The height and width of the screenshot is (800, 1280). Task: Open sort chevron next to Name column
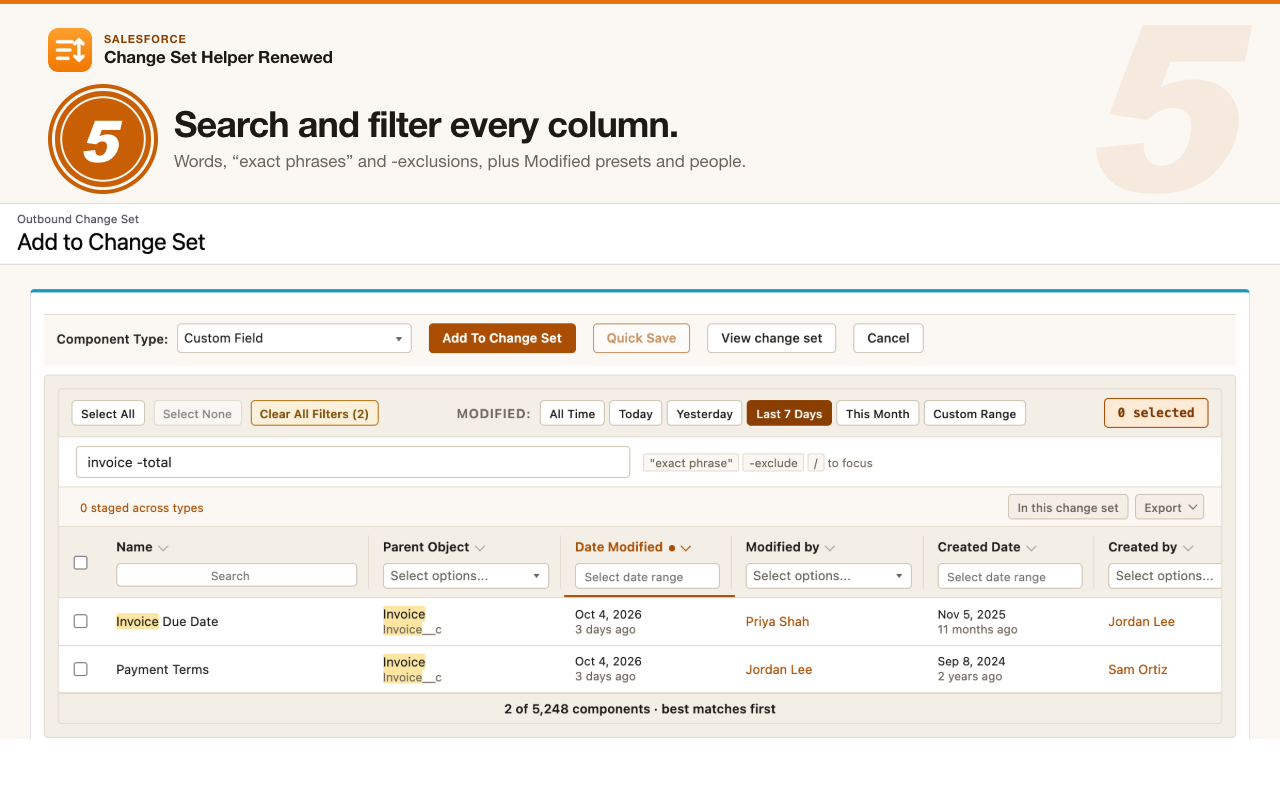pyautogui.click(x=164, y=548)
